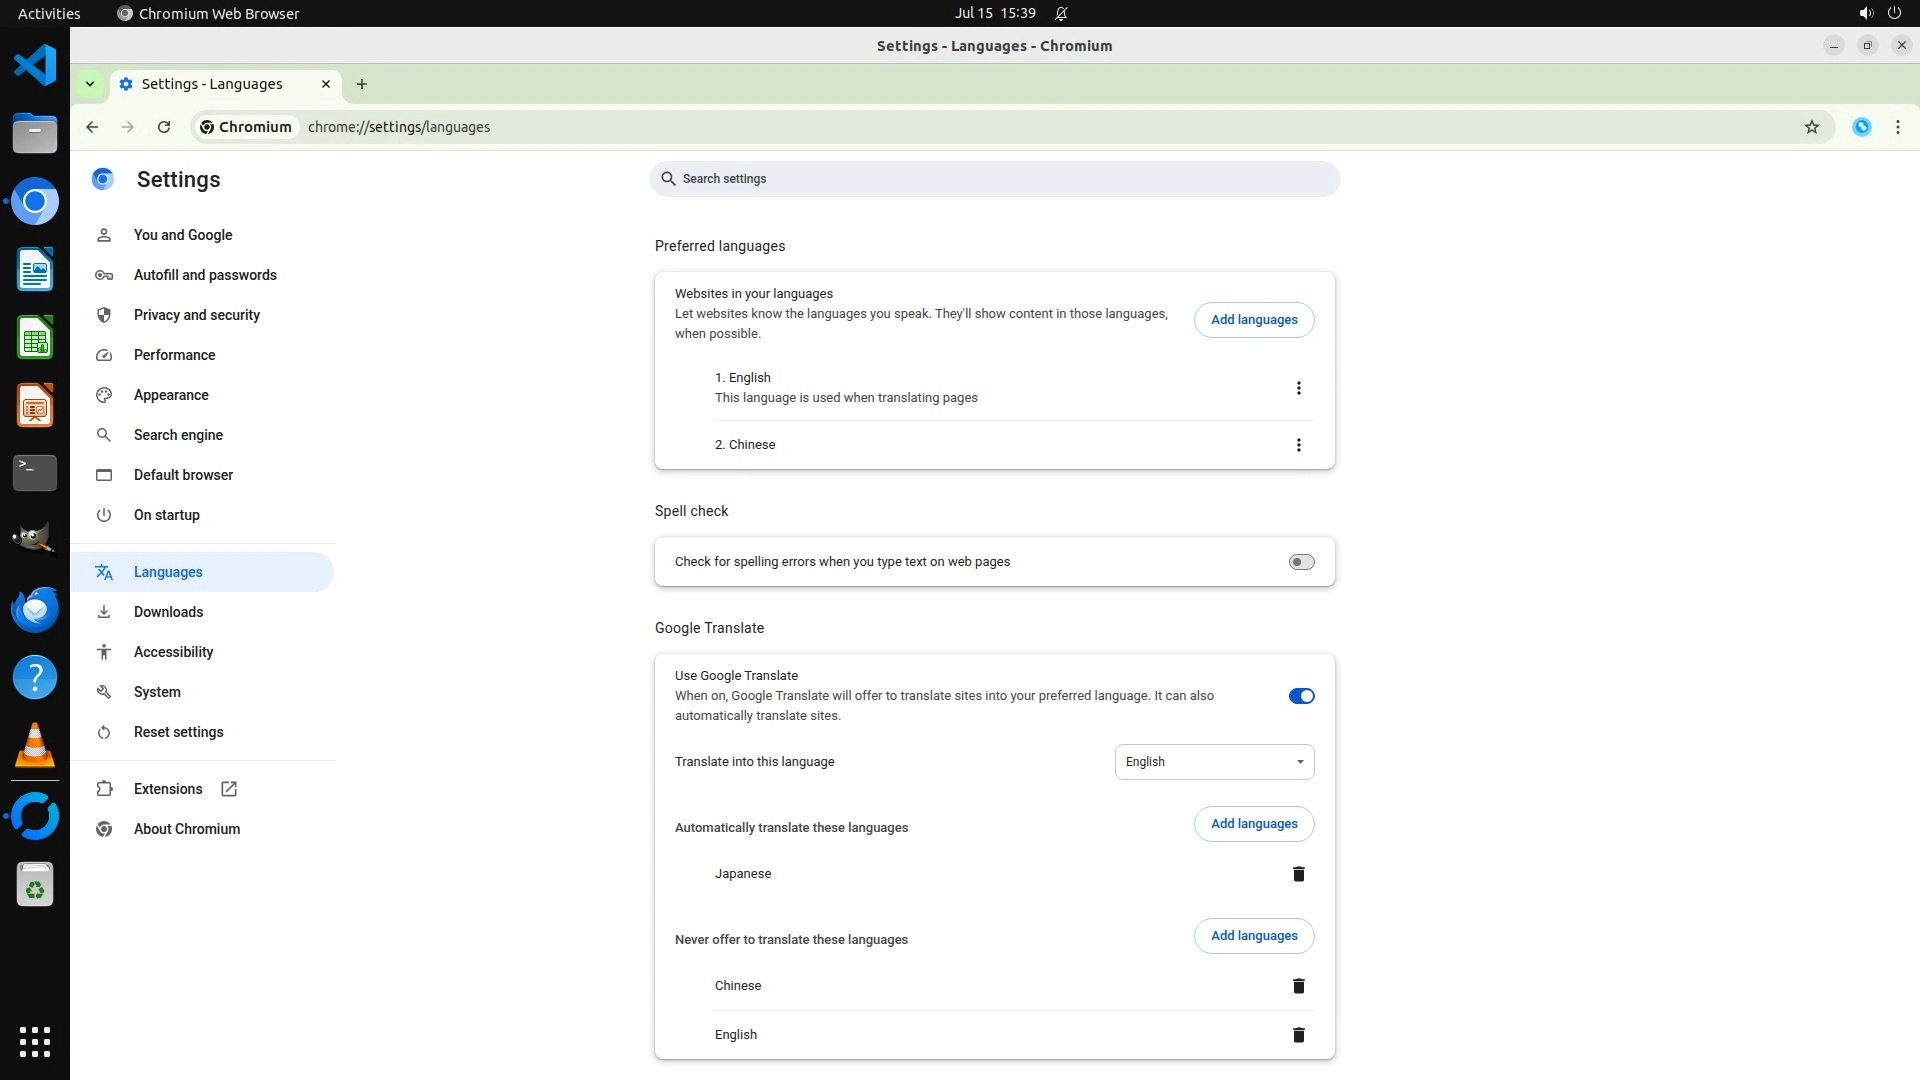Screen dimensions: 1920x1080
Task: Click the Search settings field
Action: (994, 179)
